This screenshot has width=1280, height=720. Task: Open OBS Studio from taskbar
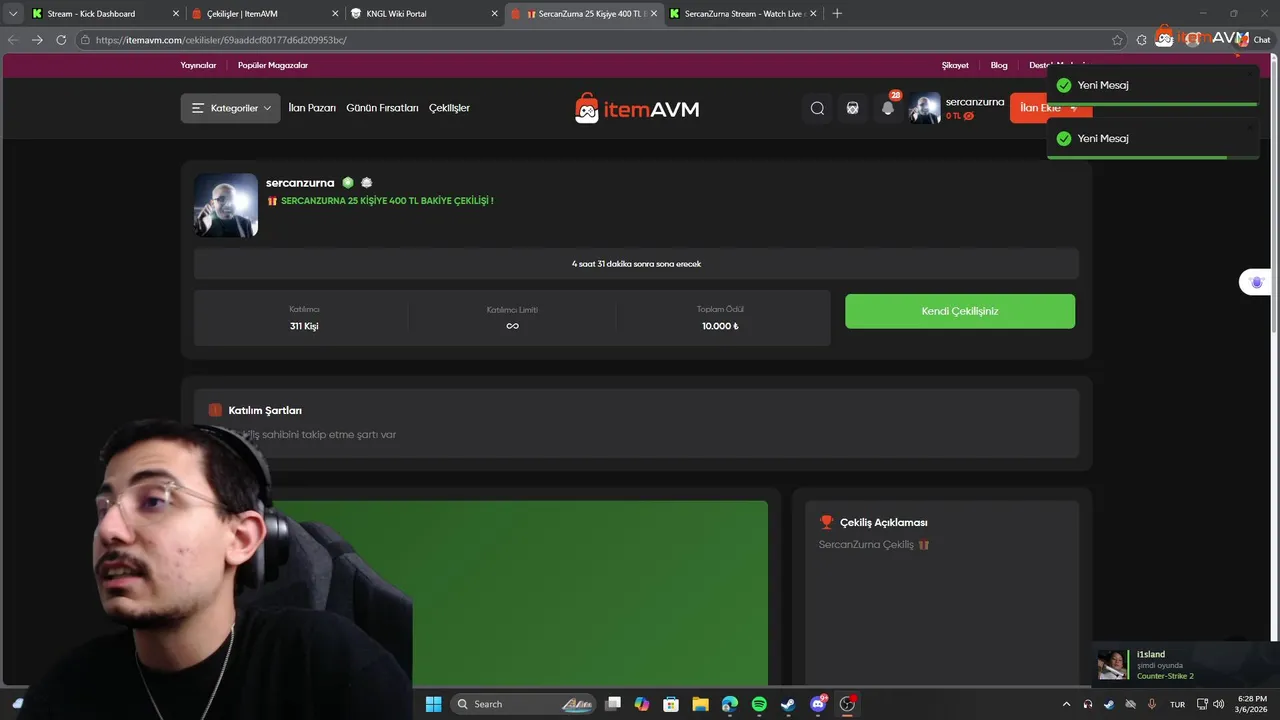click(x=848, y=704)
